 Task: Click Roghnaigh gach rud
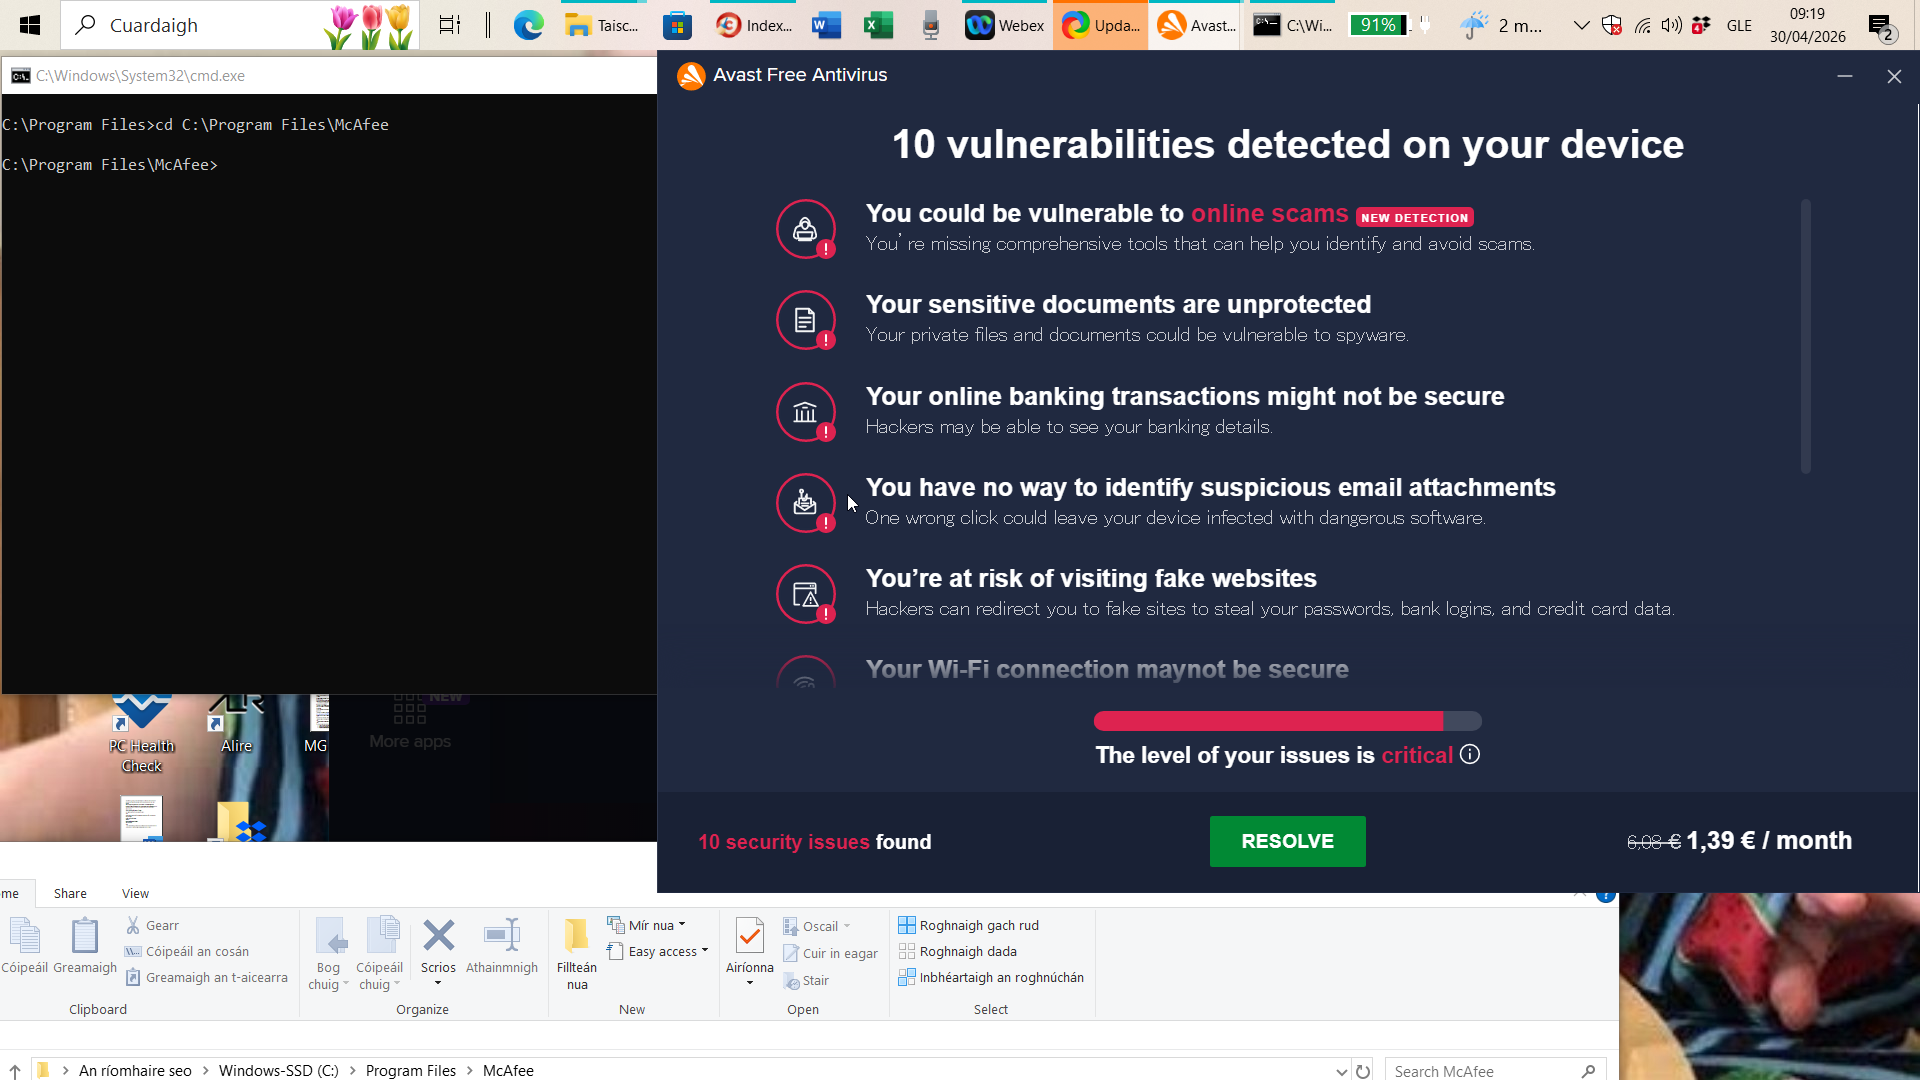969,926
